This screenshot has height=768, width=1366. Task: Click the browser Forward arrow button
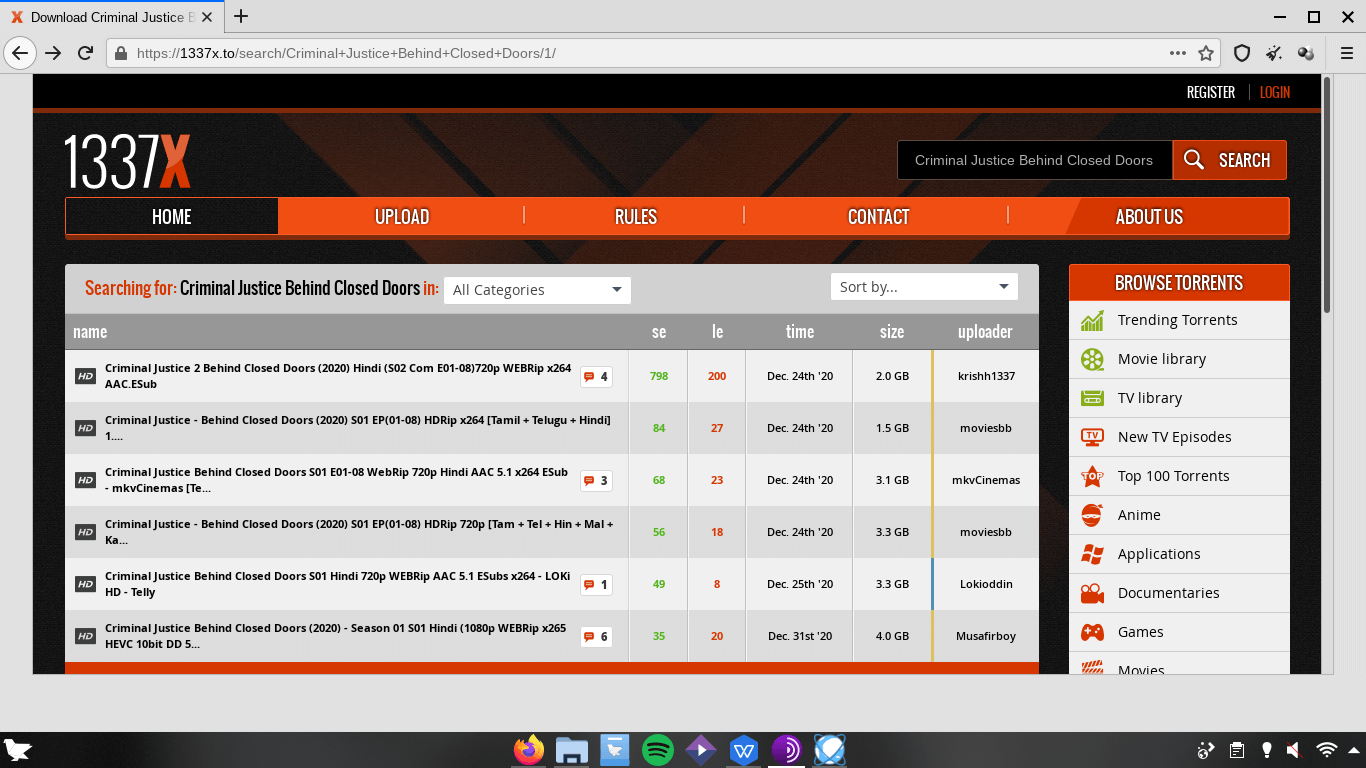pyautogui.click(x=53, y=53)
